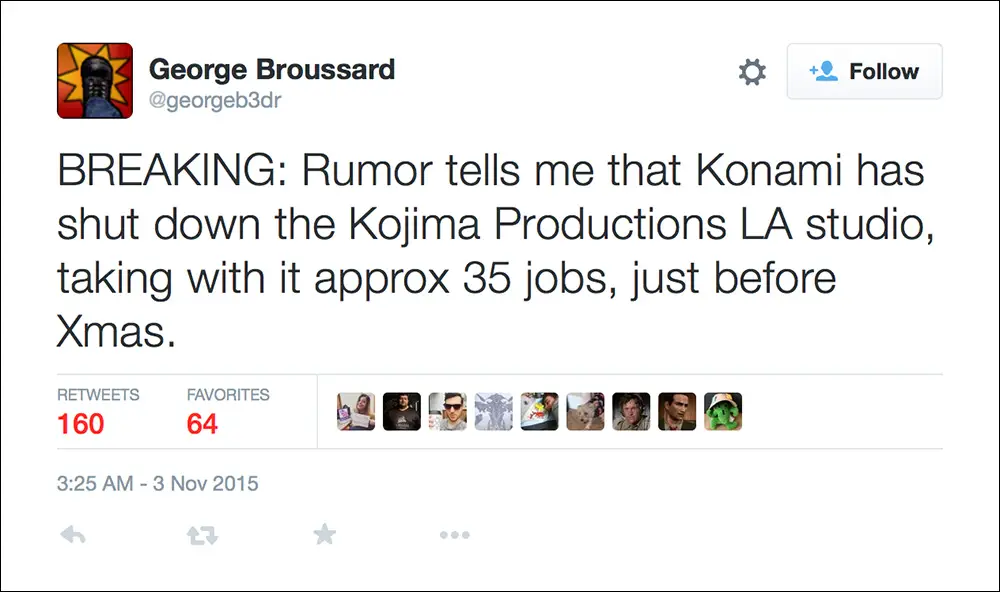
Task: Click George Broussard's profile avatar
Action: coord(95,81)
